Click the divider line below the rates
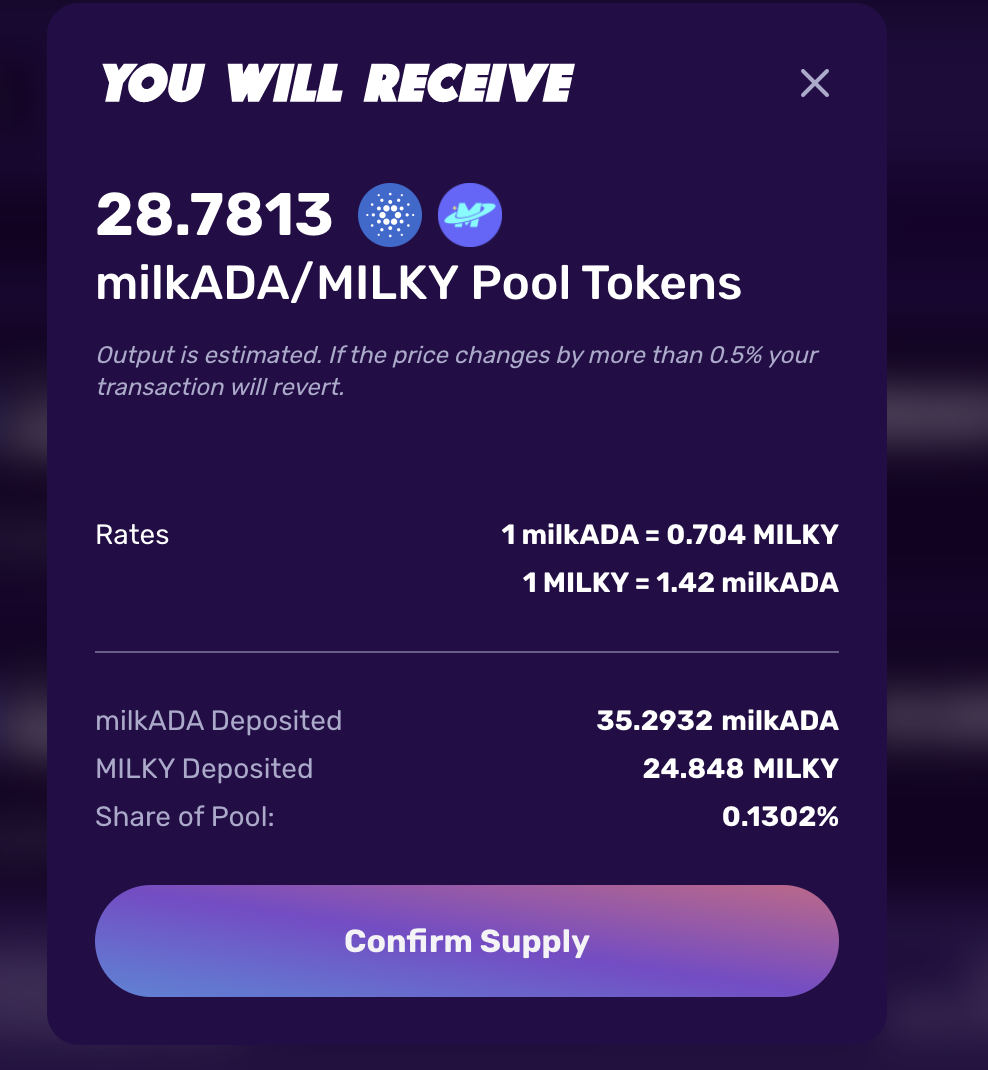Image resolution: width=988 pixels, height=1070 pixels. pos(467,652)
